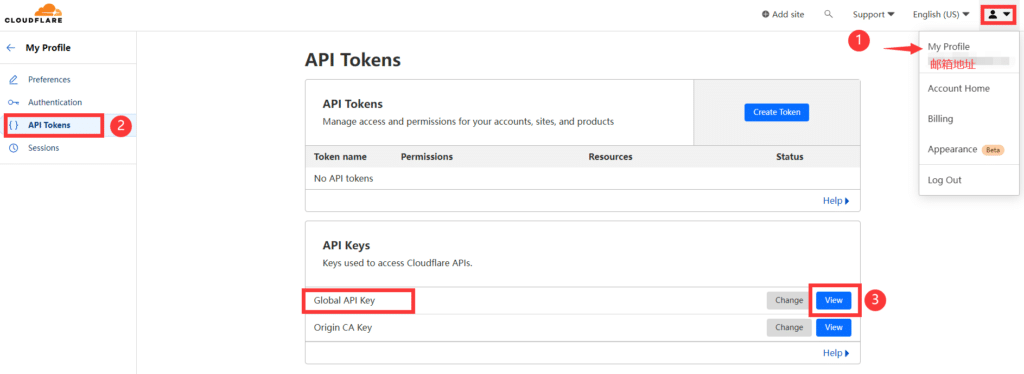Click the Resources column header
This screenshot has width=1024, height=374.
(x=610, y=157)
